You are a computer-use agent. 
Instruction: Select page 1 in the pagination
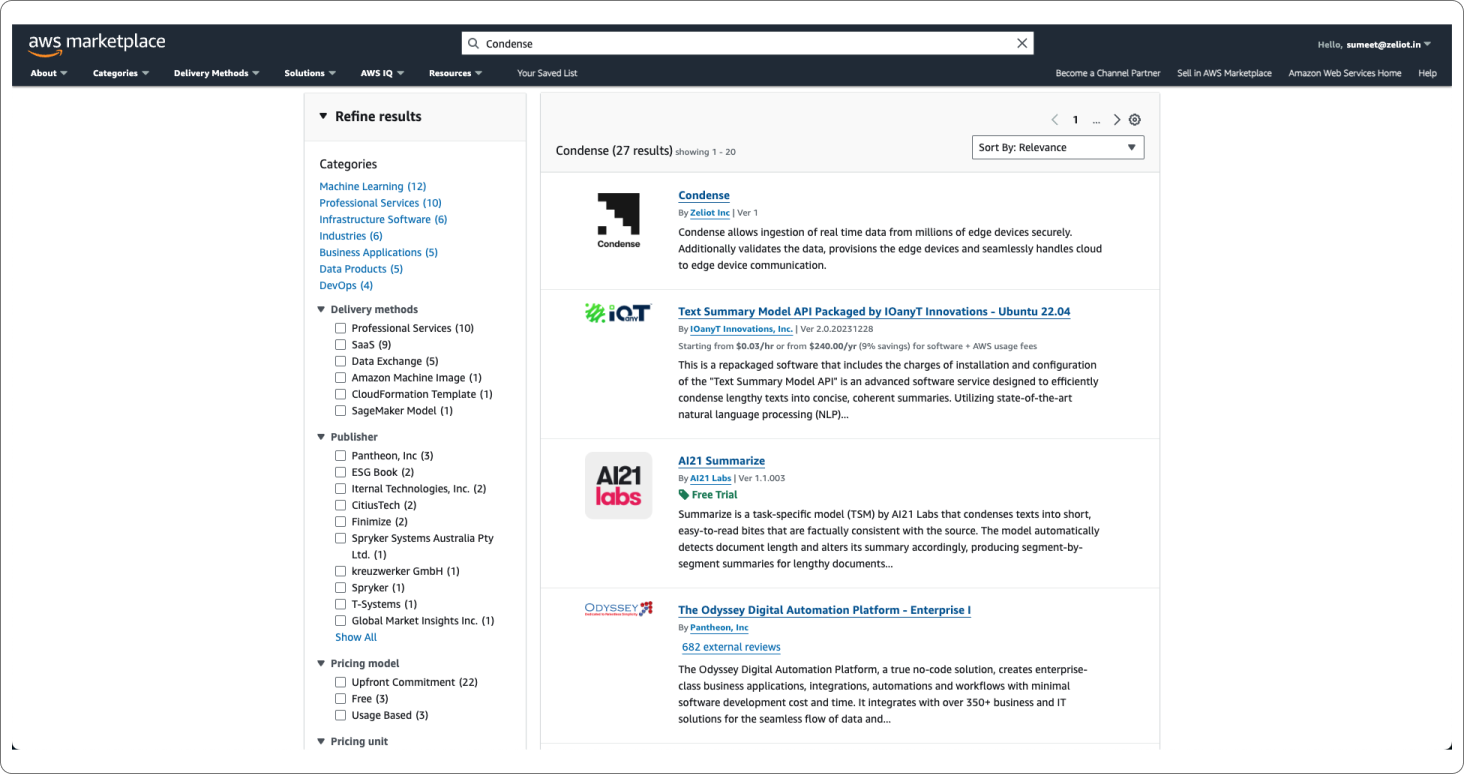(1076, 120)
